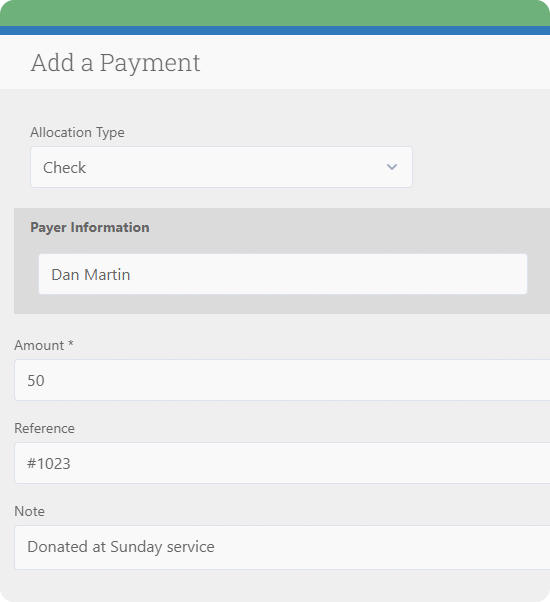Image resolution: width=550 pixels, height=602 pixels.
Task: Click the Reference label
Action: point(45,428)
